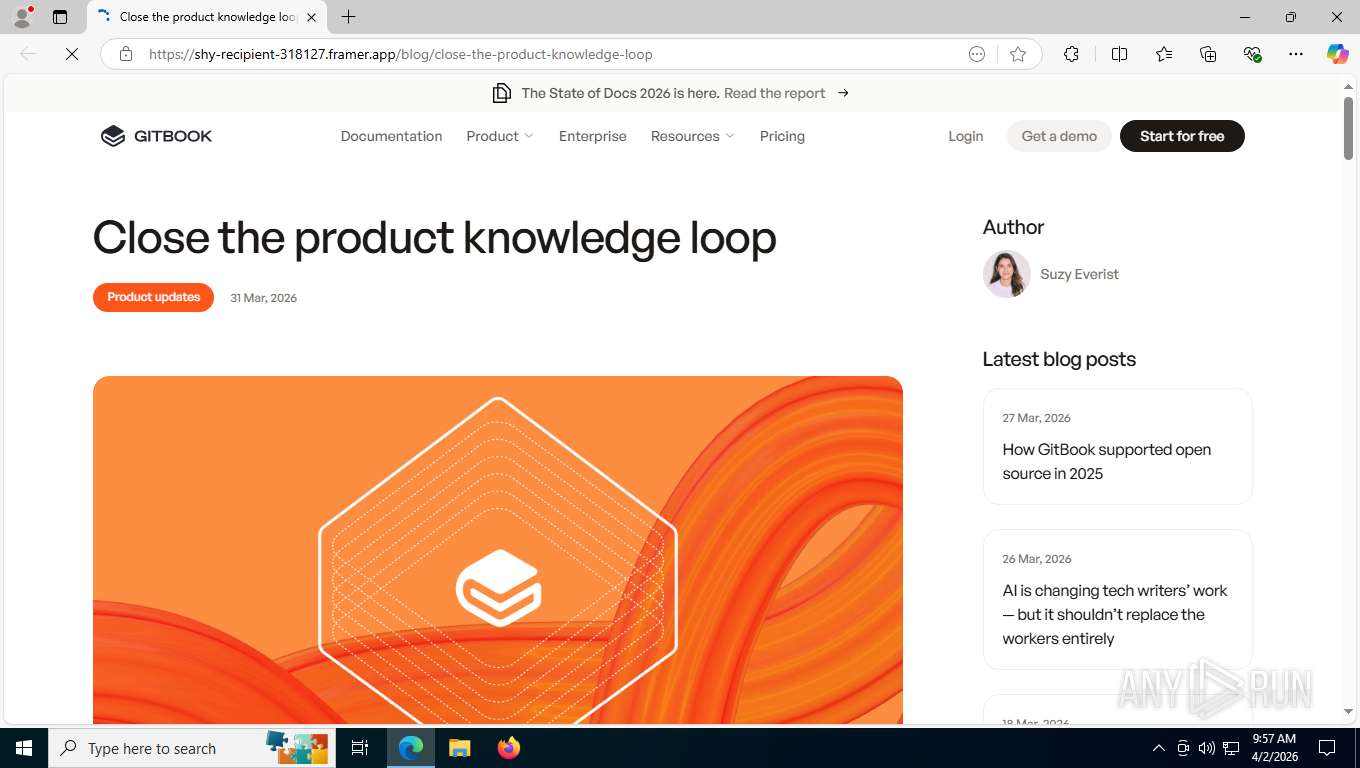The width and height of the screenshot is (1360, 768).
Task: Close the 'Close the product knowledge loop' tab
Action: pyautogui.click(x=312, y=17)
